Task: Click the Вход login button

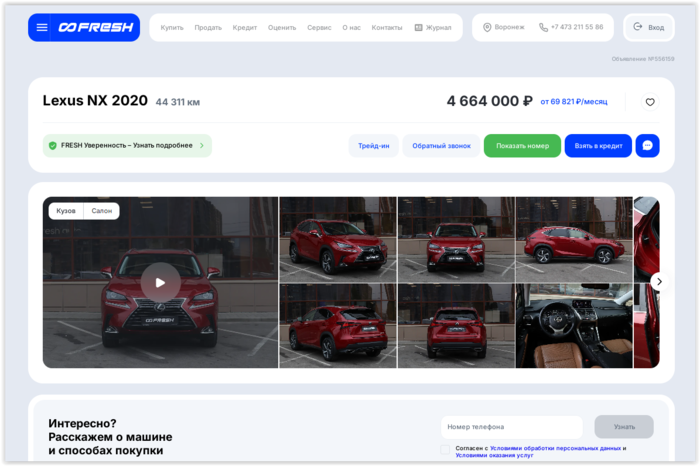Action: pos(649,27)
